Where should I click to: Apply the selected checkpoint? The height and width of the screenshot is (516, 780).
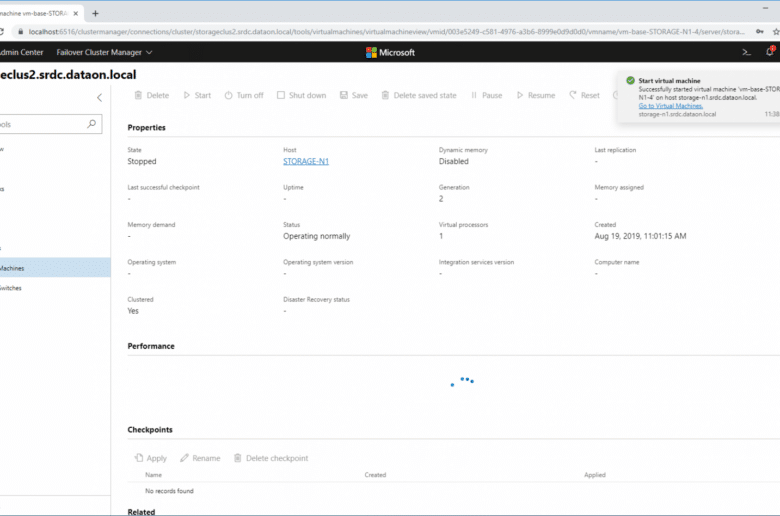[151, 458]
